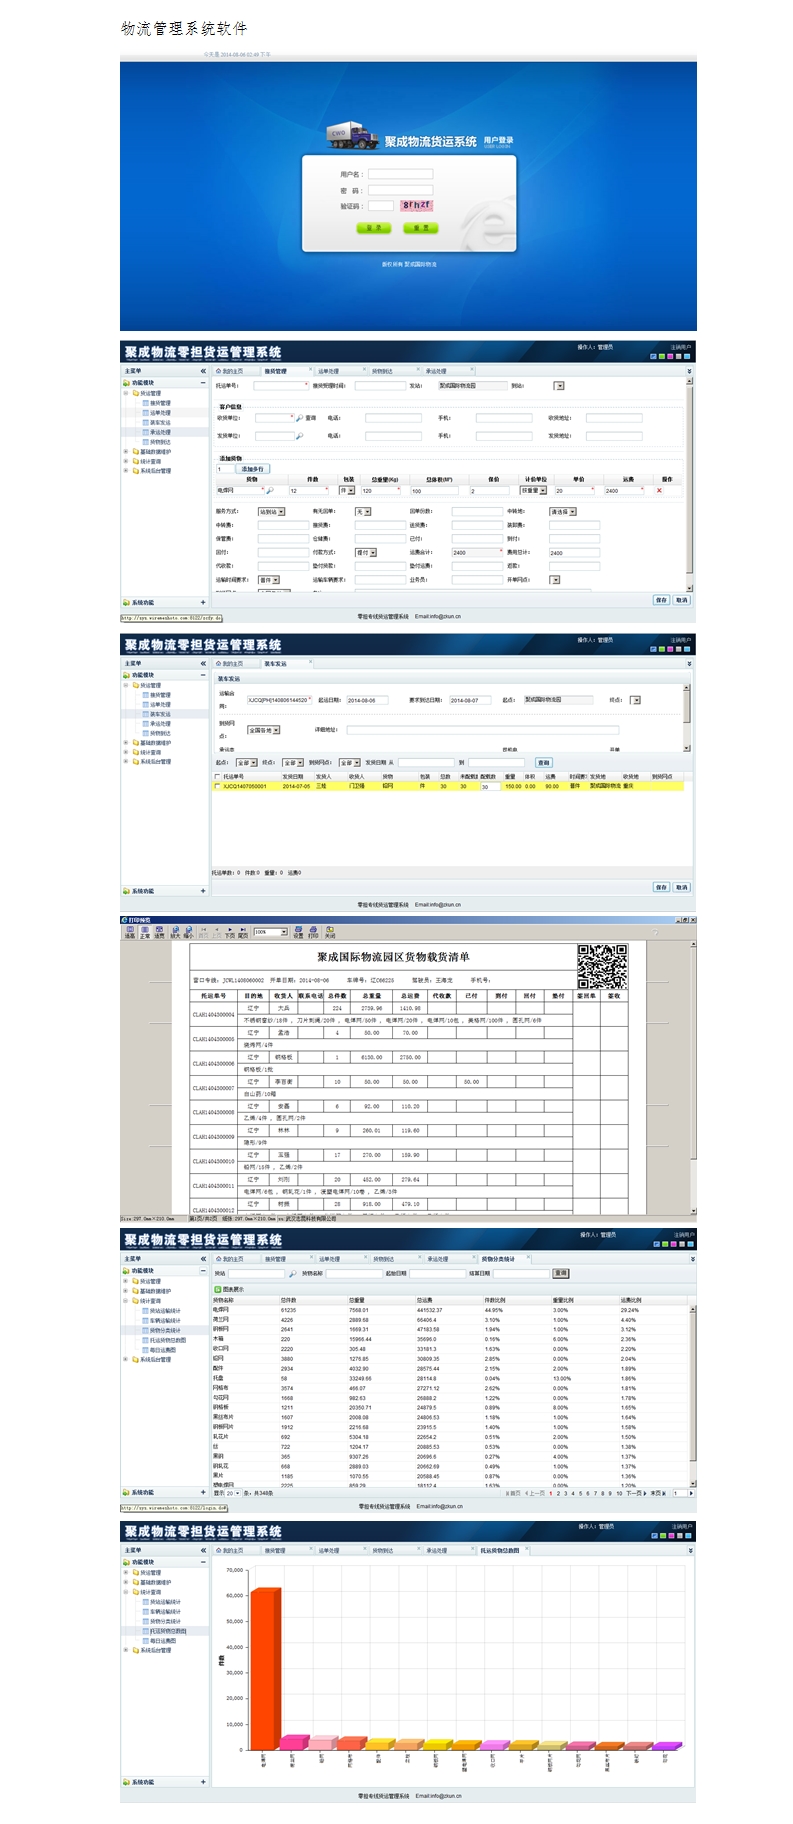
Task: Open the 付款方式 dropdown showing 提付
Action: point(366,552)
